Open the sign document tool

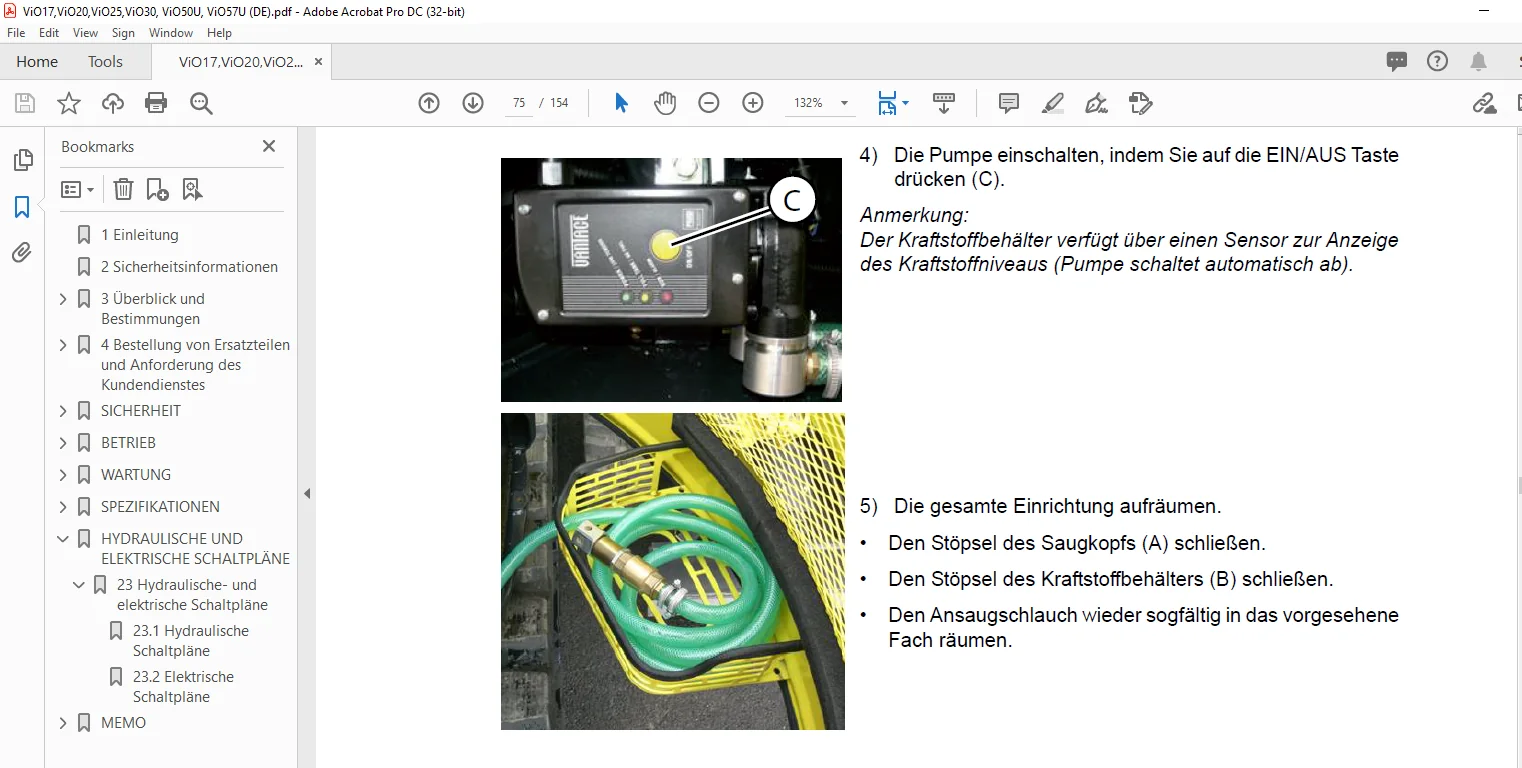(x=1097, y=103)
